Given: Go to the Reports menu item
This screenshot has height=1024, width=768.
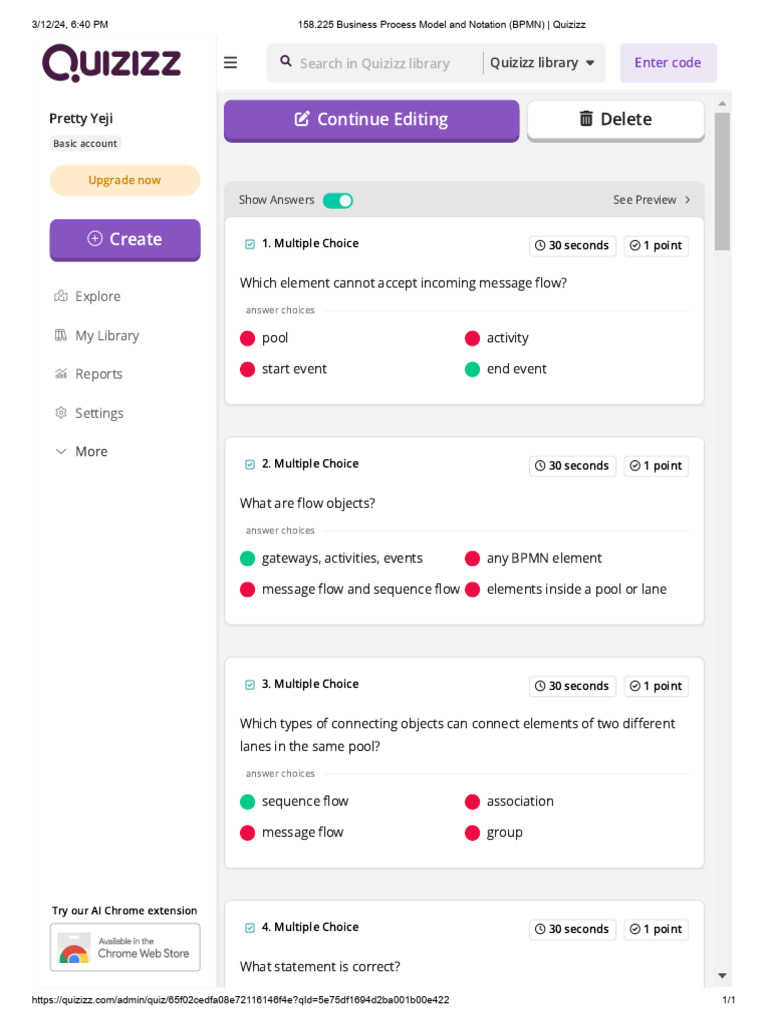Looking at the screenshot, I should (98, 374).
